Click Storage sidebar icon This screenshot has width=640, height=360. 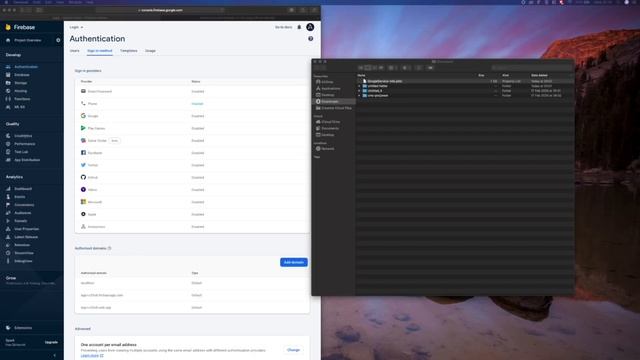point(8,83)
